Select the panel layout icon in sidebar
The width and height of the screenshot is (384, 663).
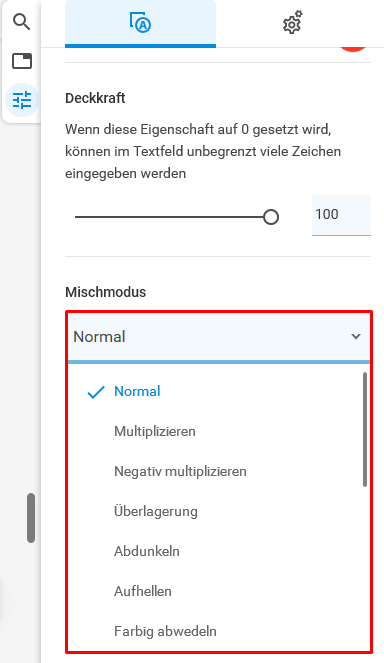(x=22, y=61)
